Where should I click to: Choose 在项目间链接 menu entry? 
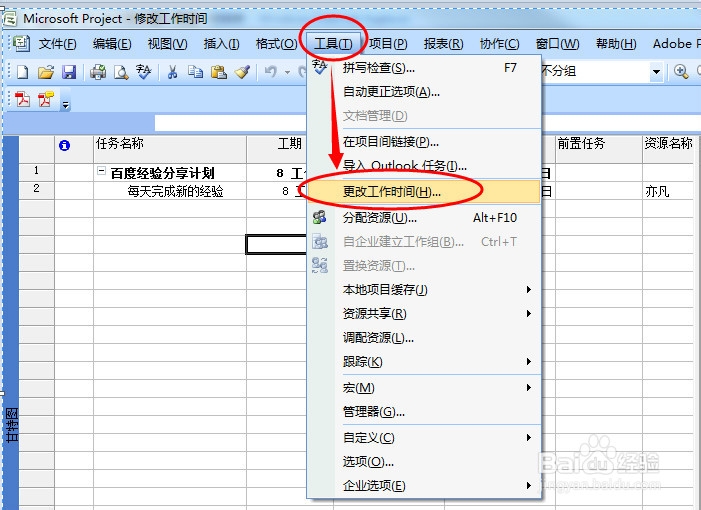coord(424,142)
